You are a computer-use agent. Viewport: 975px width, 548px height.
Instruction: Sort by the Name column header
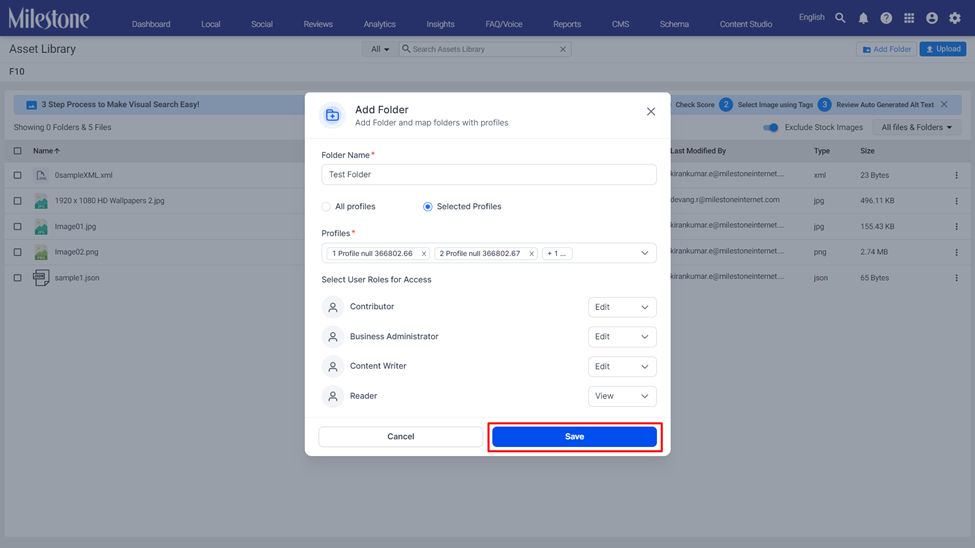pos(47,151)
